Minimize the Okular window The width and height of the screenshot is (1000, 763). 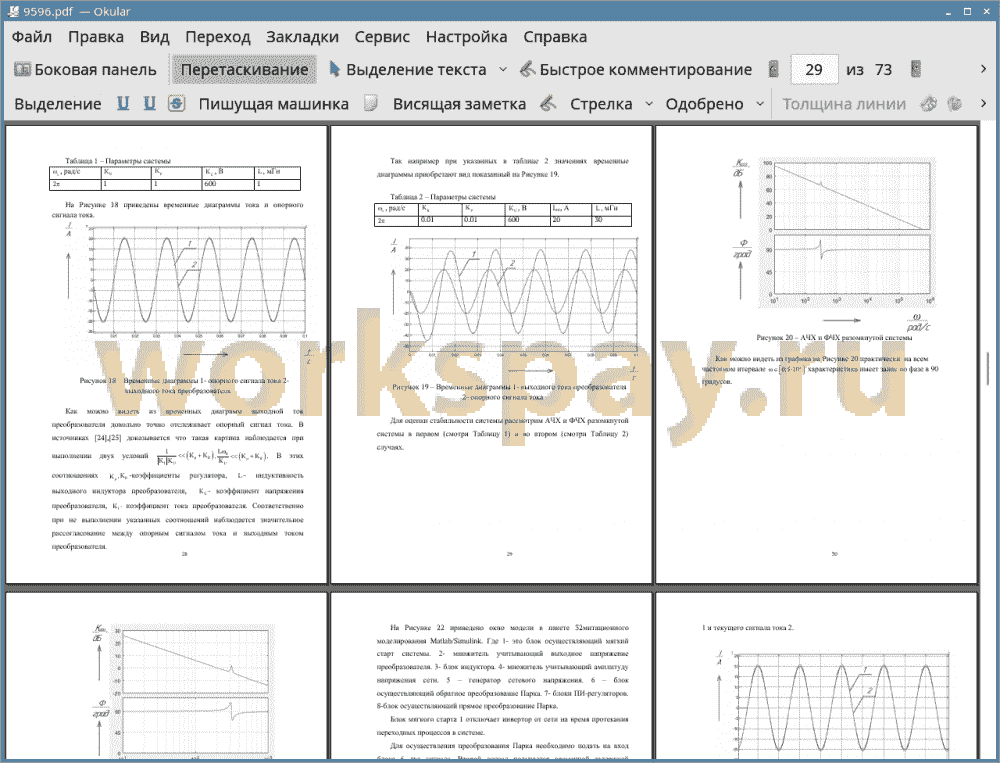949,11
